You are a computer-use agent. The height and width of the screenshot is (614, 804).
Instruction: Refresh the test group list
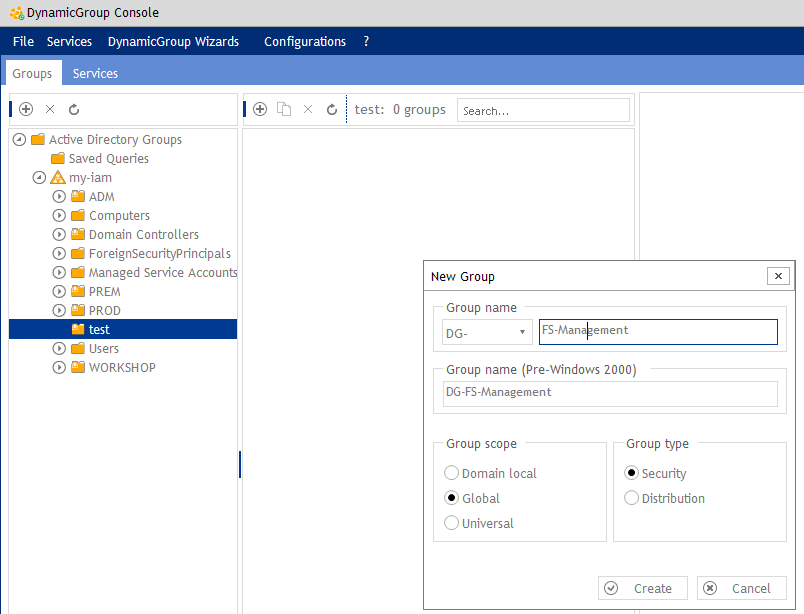pyautogui.click(x=332, y=109)
